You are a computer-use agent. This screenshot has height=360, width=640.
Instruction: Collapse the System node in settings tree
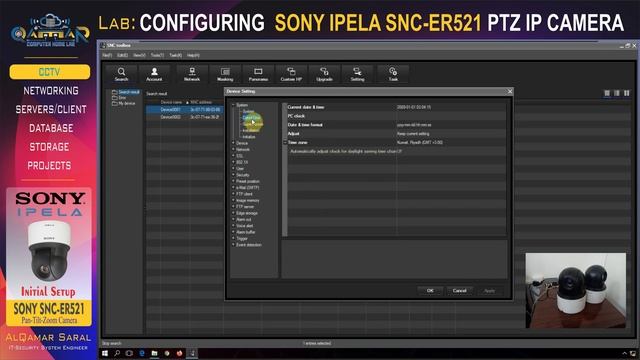233,105
